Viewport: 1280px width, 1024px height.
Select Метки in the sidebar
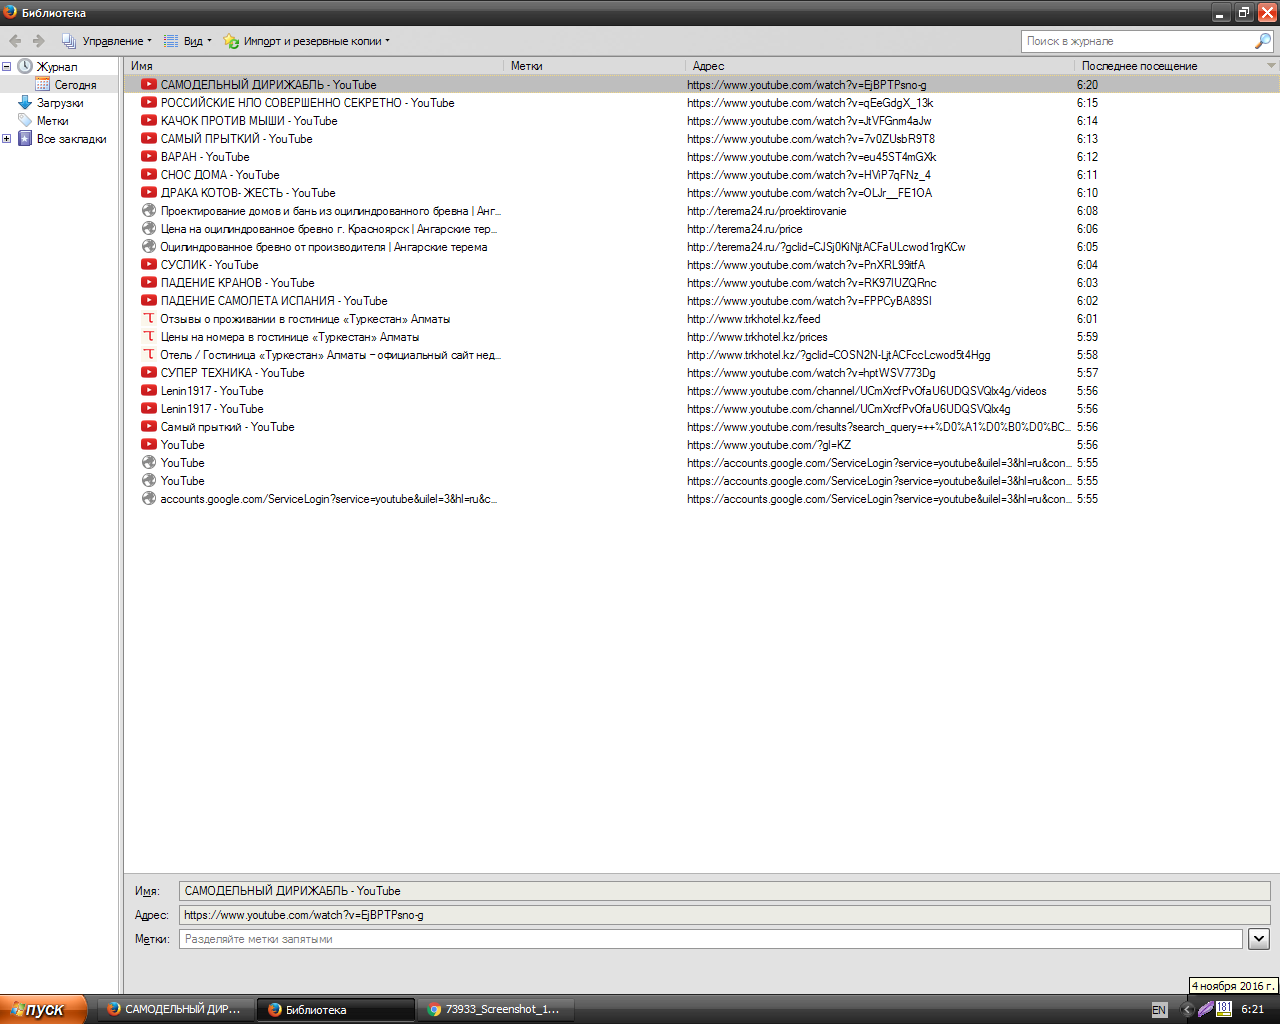point(52,121)
